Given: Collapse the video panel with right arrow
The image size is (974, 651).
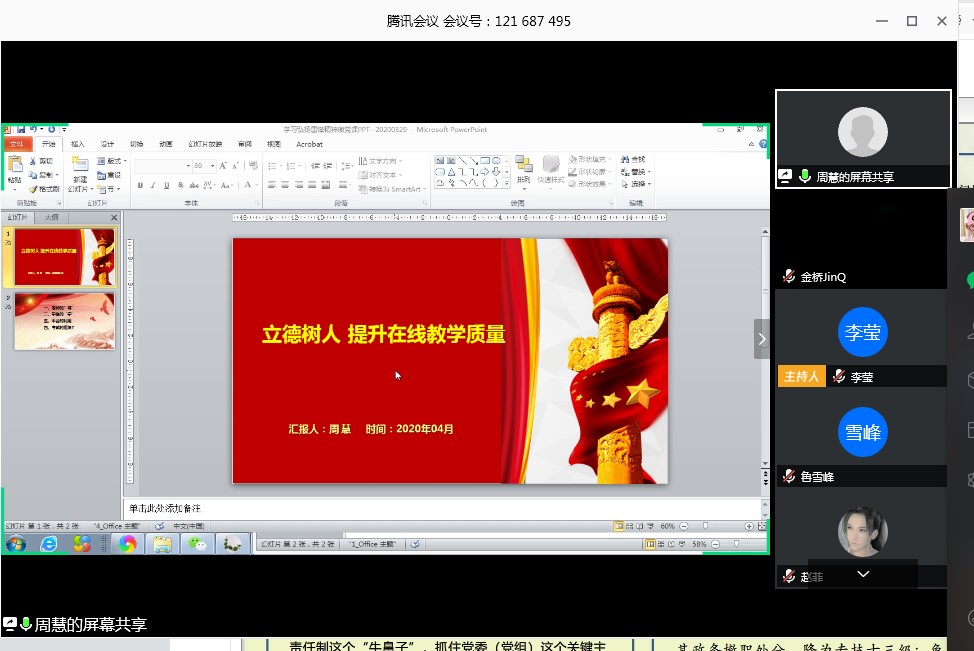Looking at the screenshot, I should [x=762, y=339].
